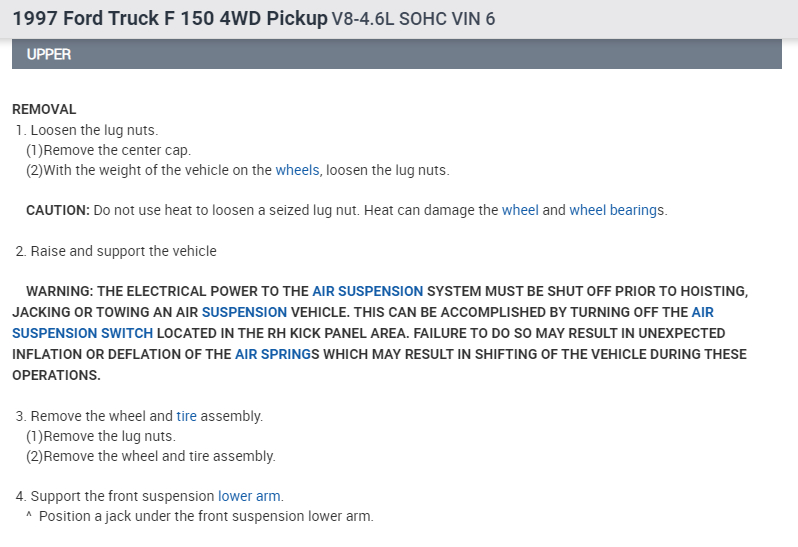Follow the "lower arm" link in step 4
The height and width of the screenshot is (547, 798).
250,496
